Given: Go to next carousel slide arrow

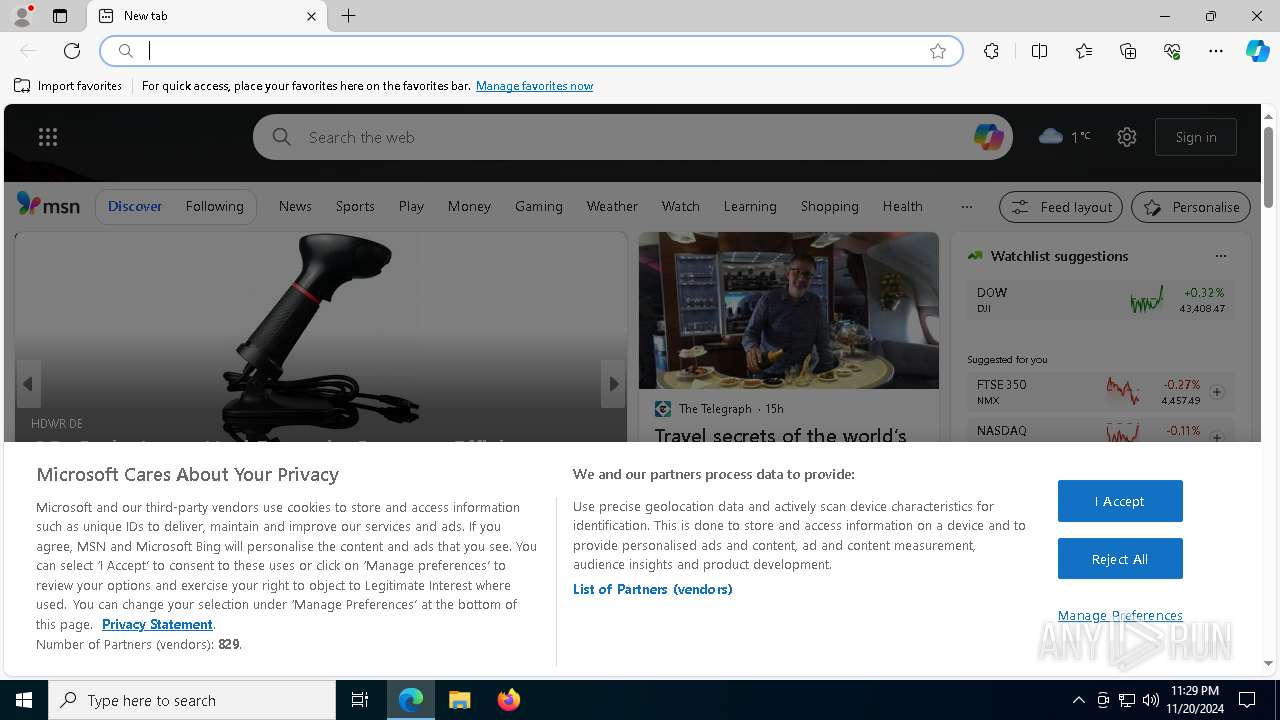Looking at the screenshot, I should point(613,384).
